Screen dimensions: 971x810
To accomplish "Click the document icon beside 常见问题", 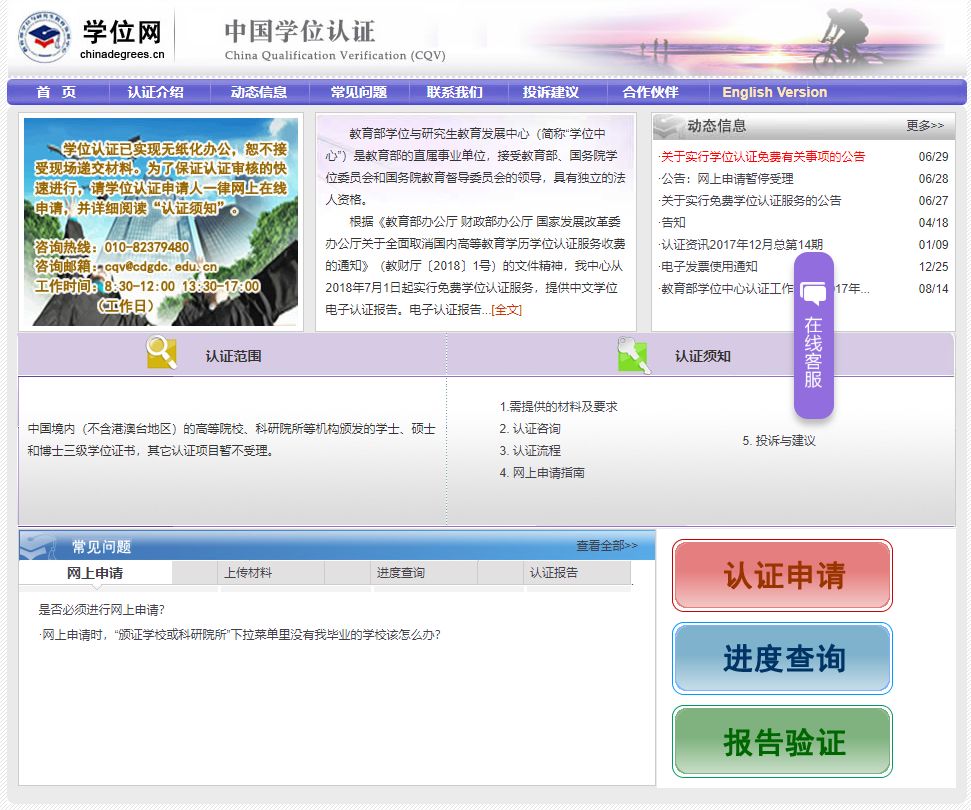I will coord(41,543).
